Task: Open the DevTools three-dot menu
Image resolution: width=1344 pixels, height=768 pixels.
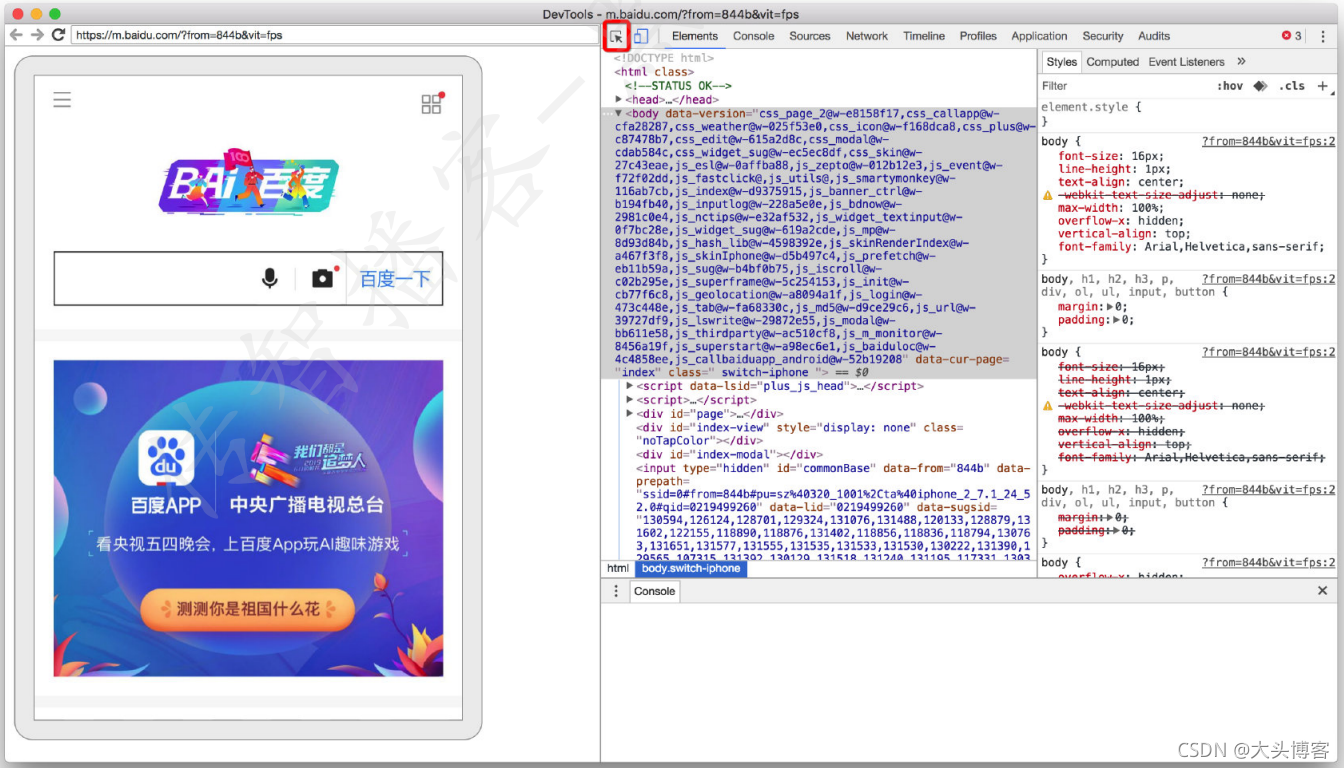Action: pos(1322,36)
